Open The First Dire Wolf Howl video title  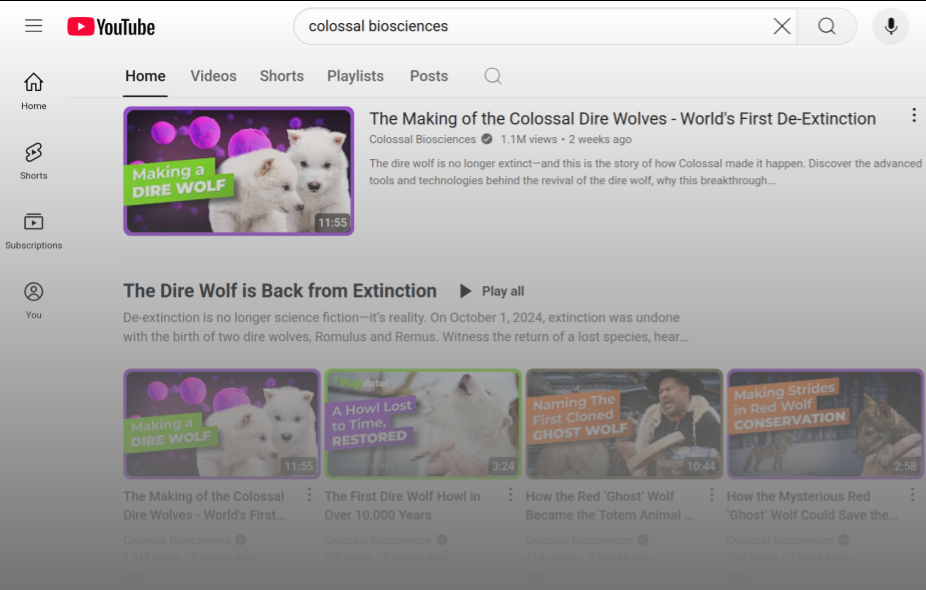pos(402,506)
